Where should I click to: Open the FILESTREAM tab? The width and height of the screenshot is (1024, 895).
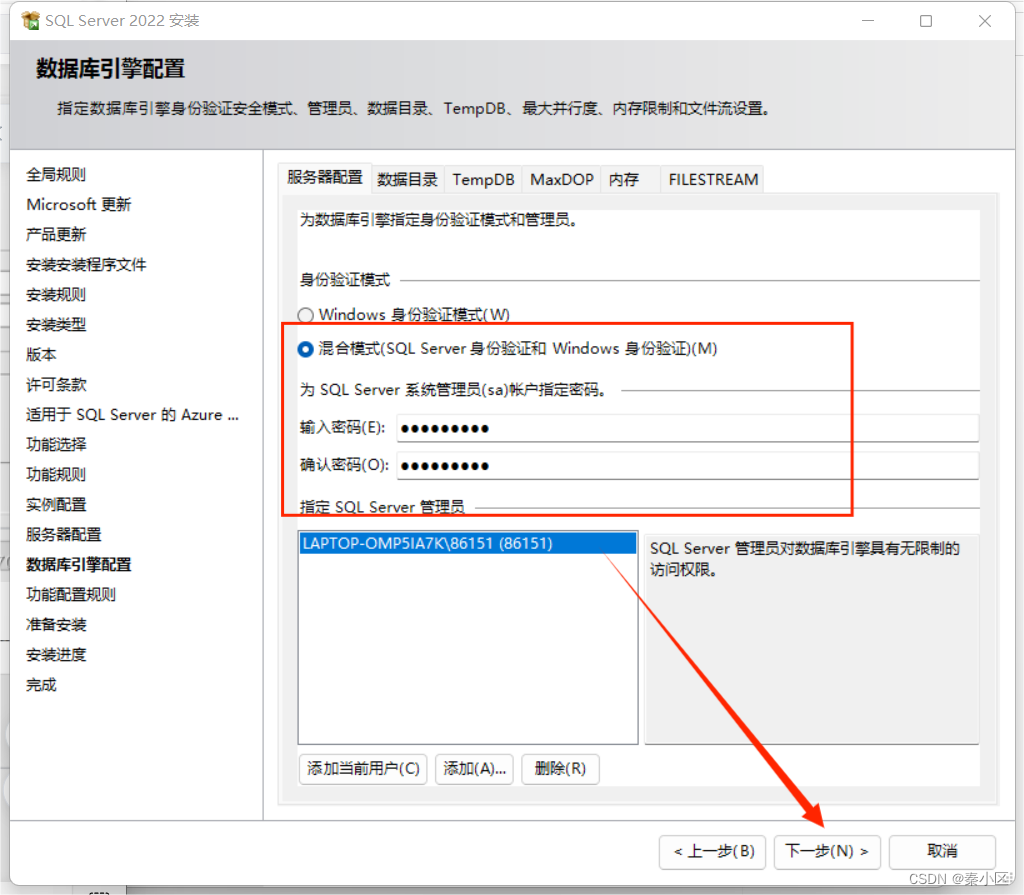(x=713, y=180)
